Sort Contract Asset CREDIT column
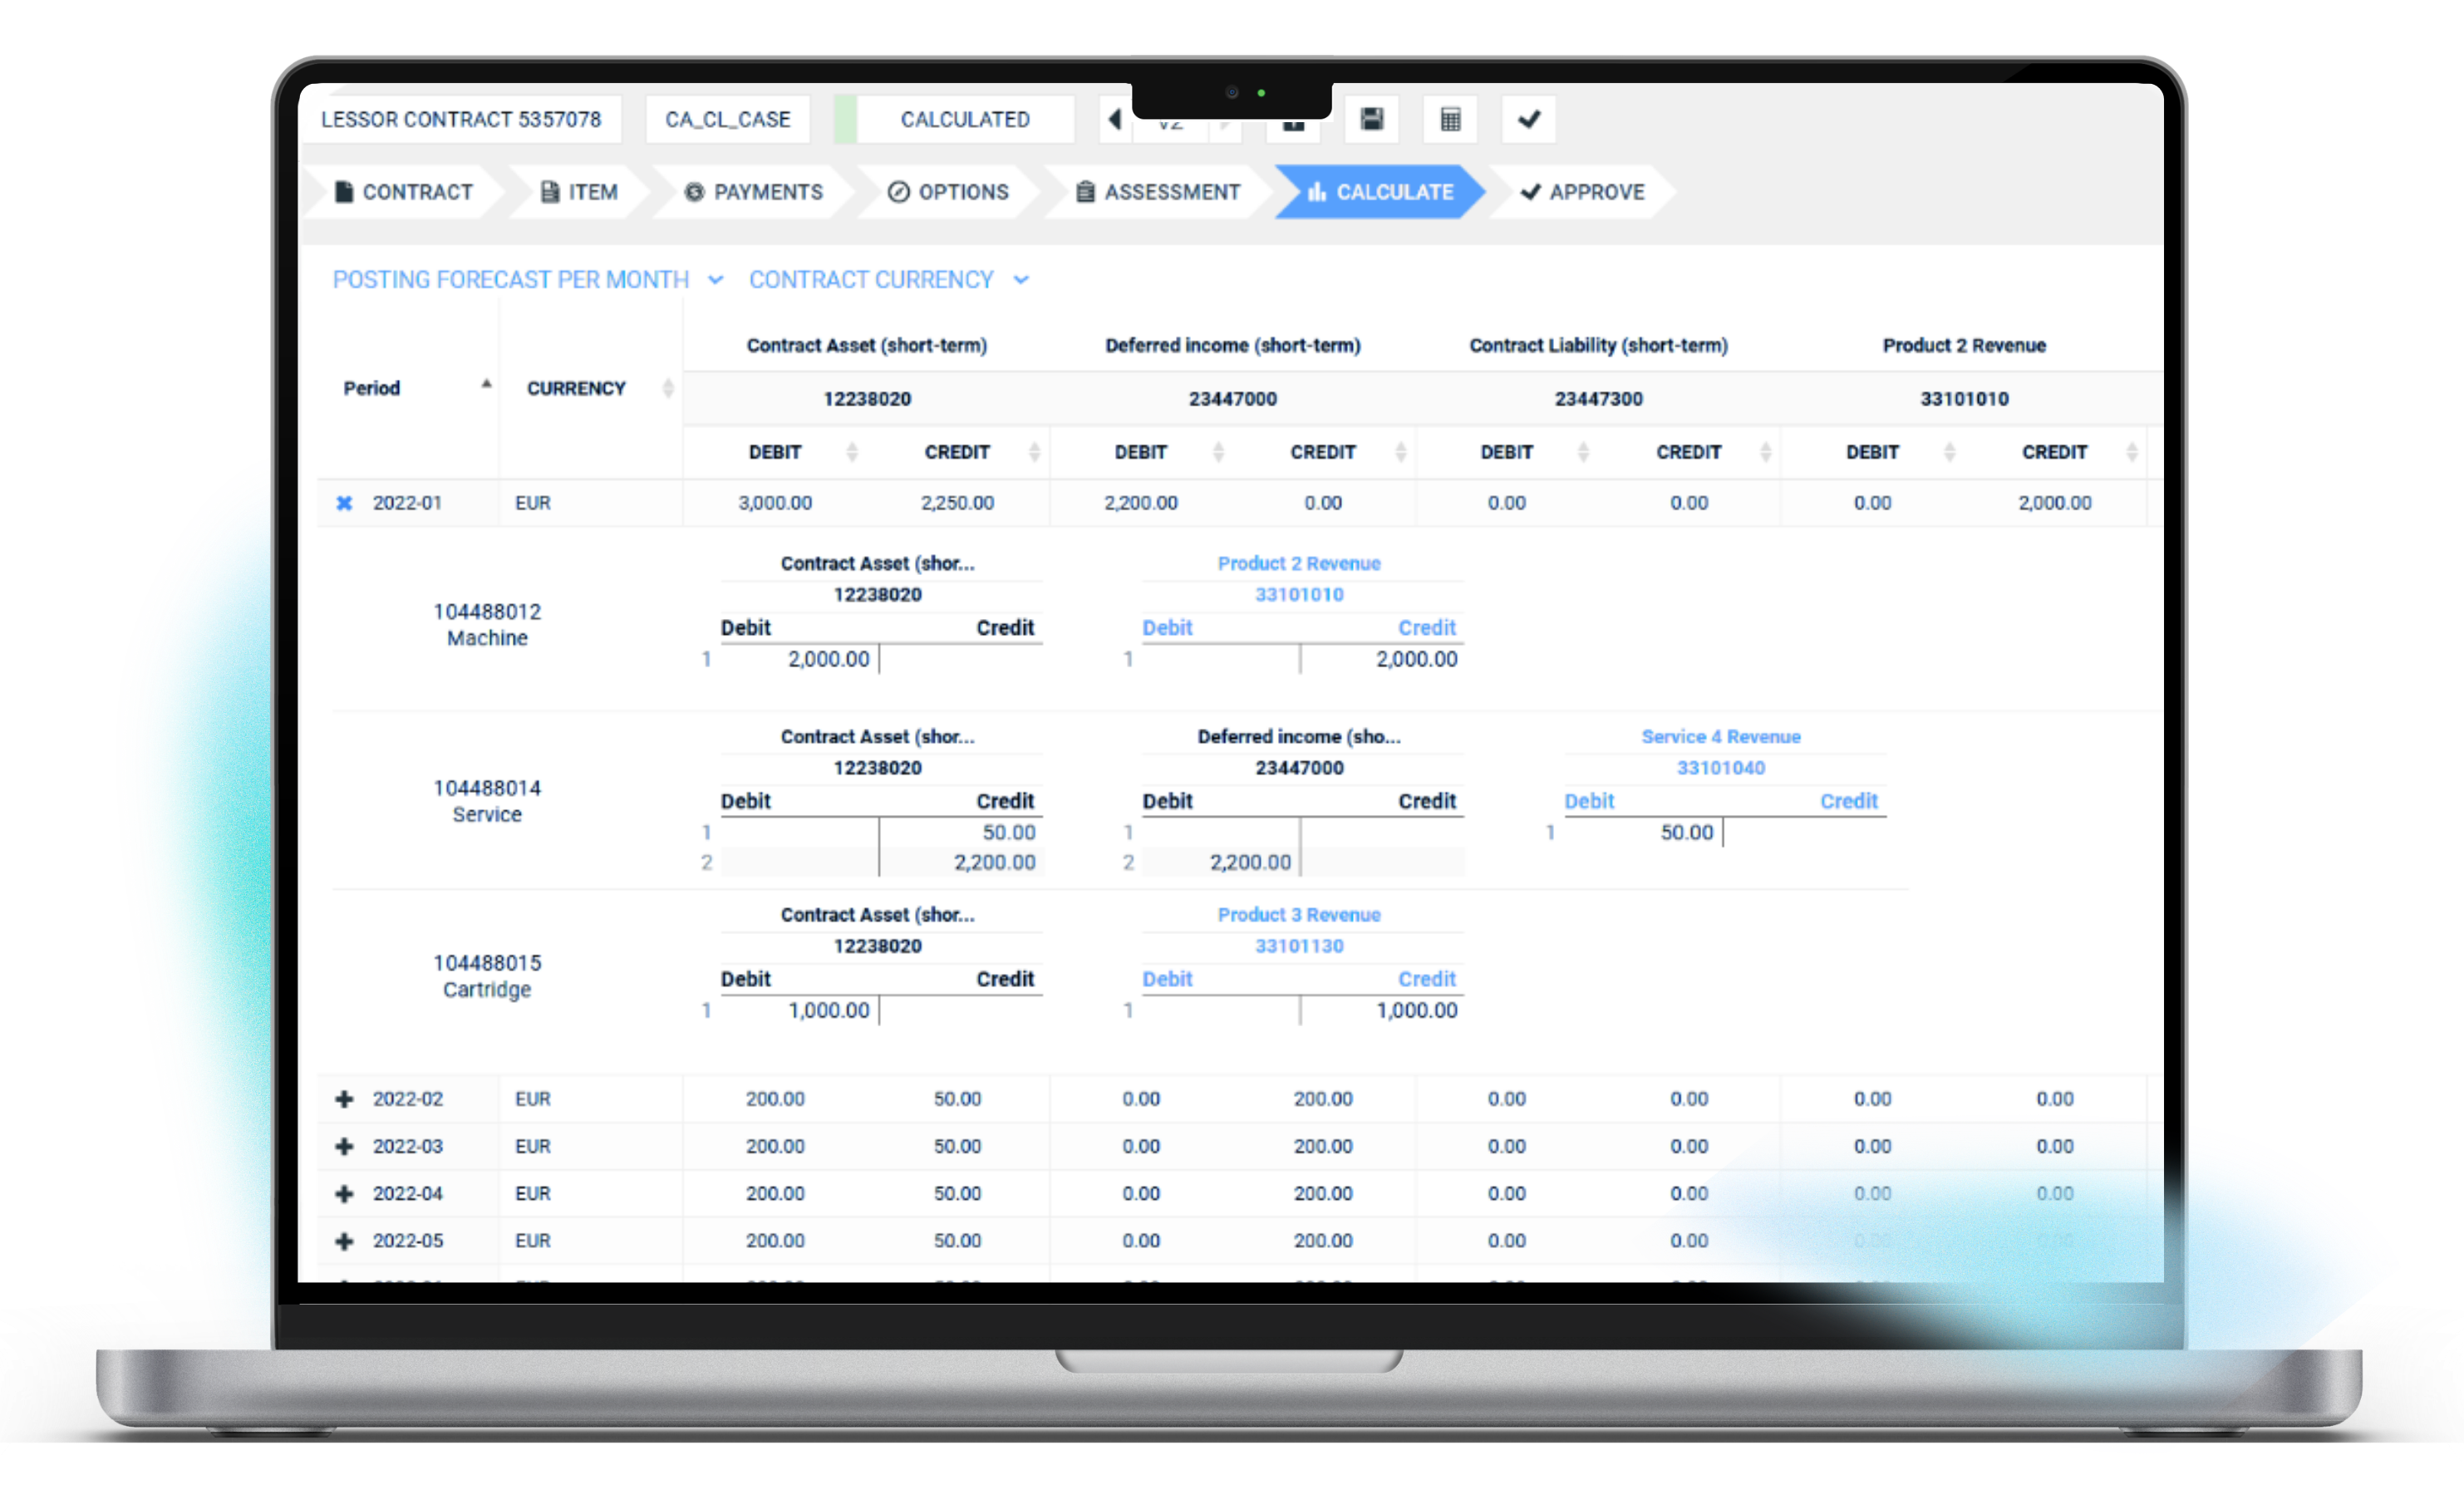Image resolution: width=2464 pixels, height=1509 pixels. click(x=1035, y=452)
